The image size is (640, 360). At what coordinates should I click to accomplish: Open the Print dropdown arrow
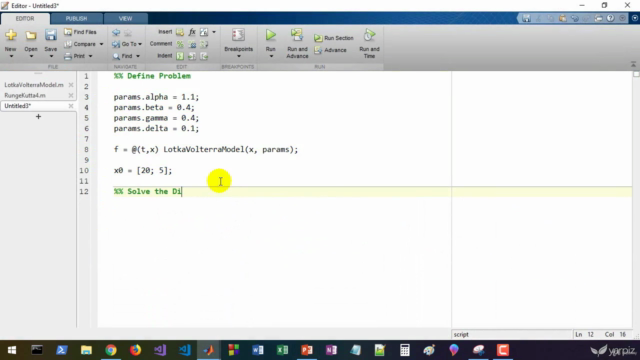[91, 56]
